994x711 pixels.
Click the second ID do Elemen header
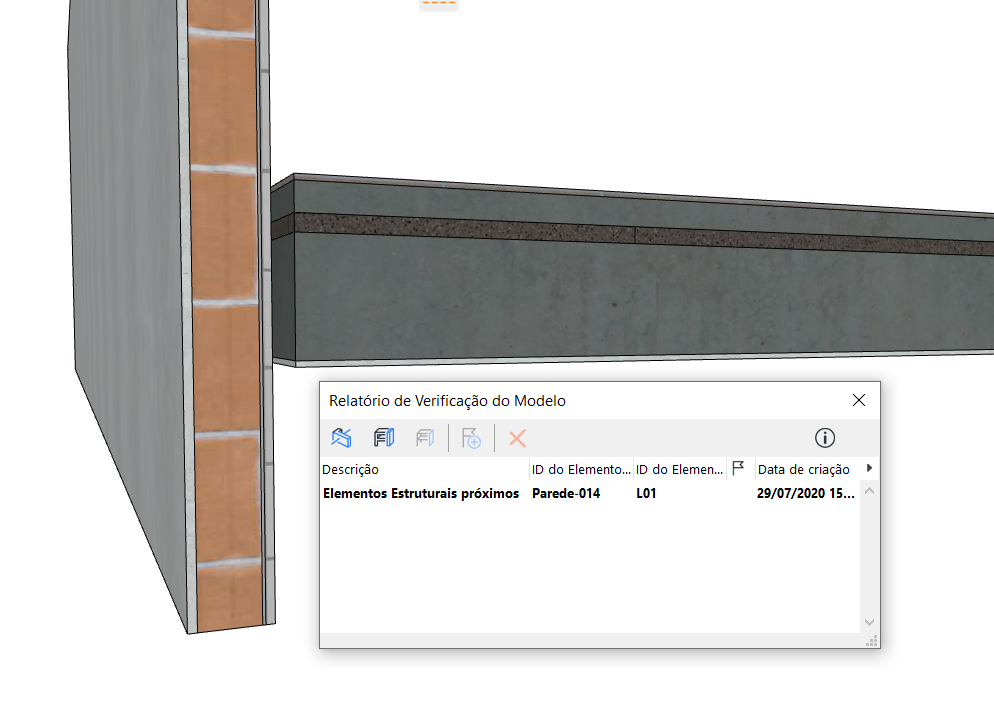(679, 469)
